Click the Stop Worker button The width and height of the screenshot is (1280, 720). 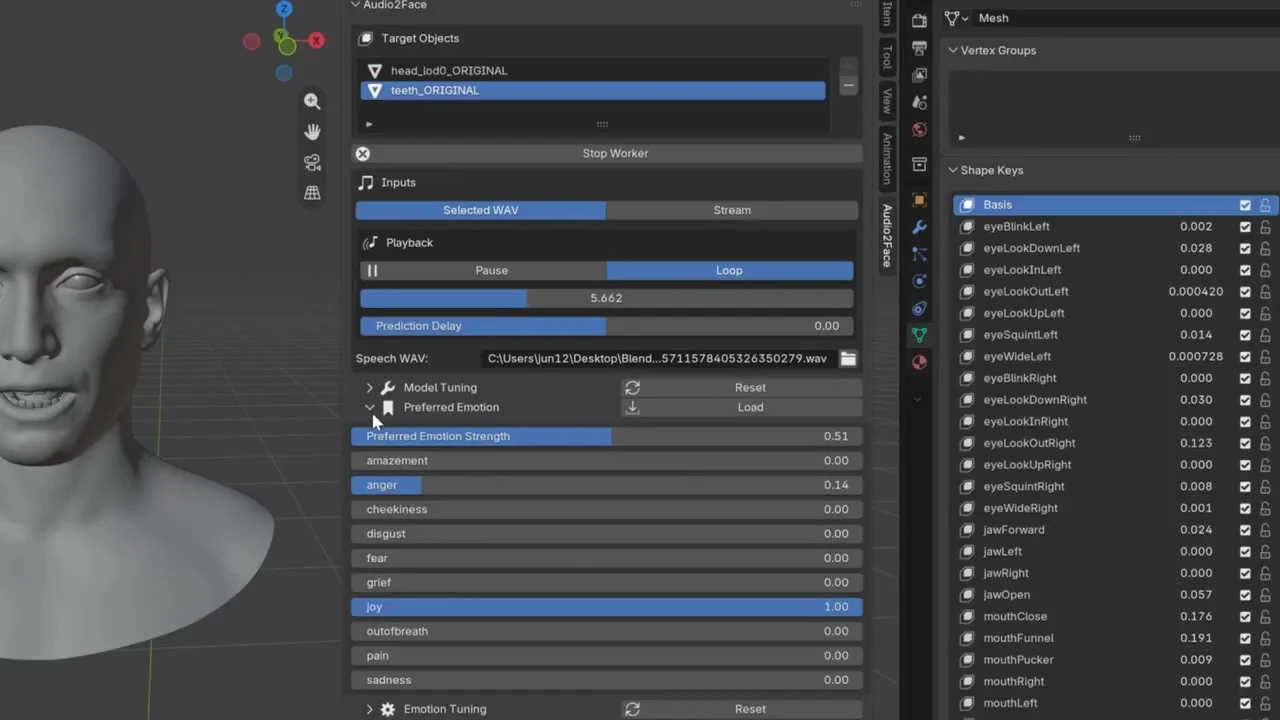click(609, 153)
